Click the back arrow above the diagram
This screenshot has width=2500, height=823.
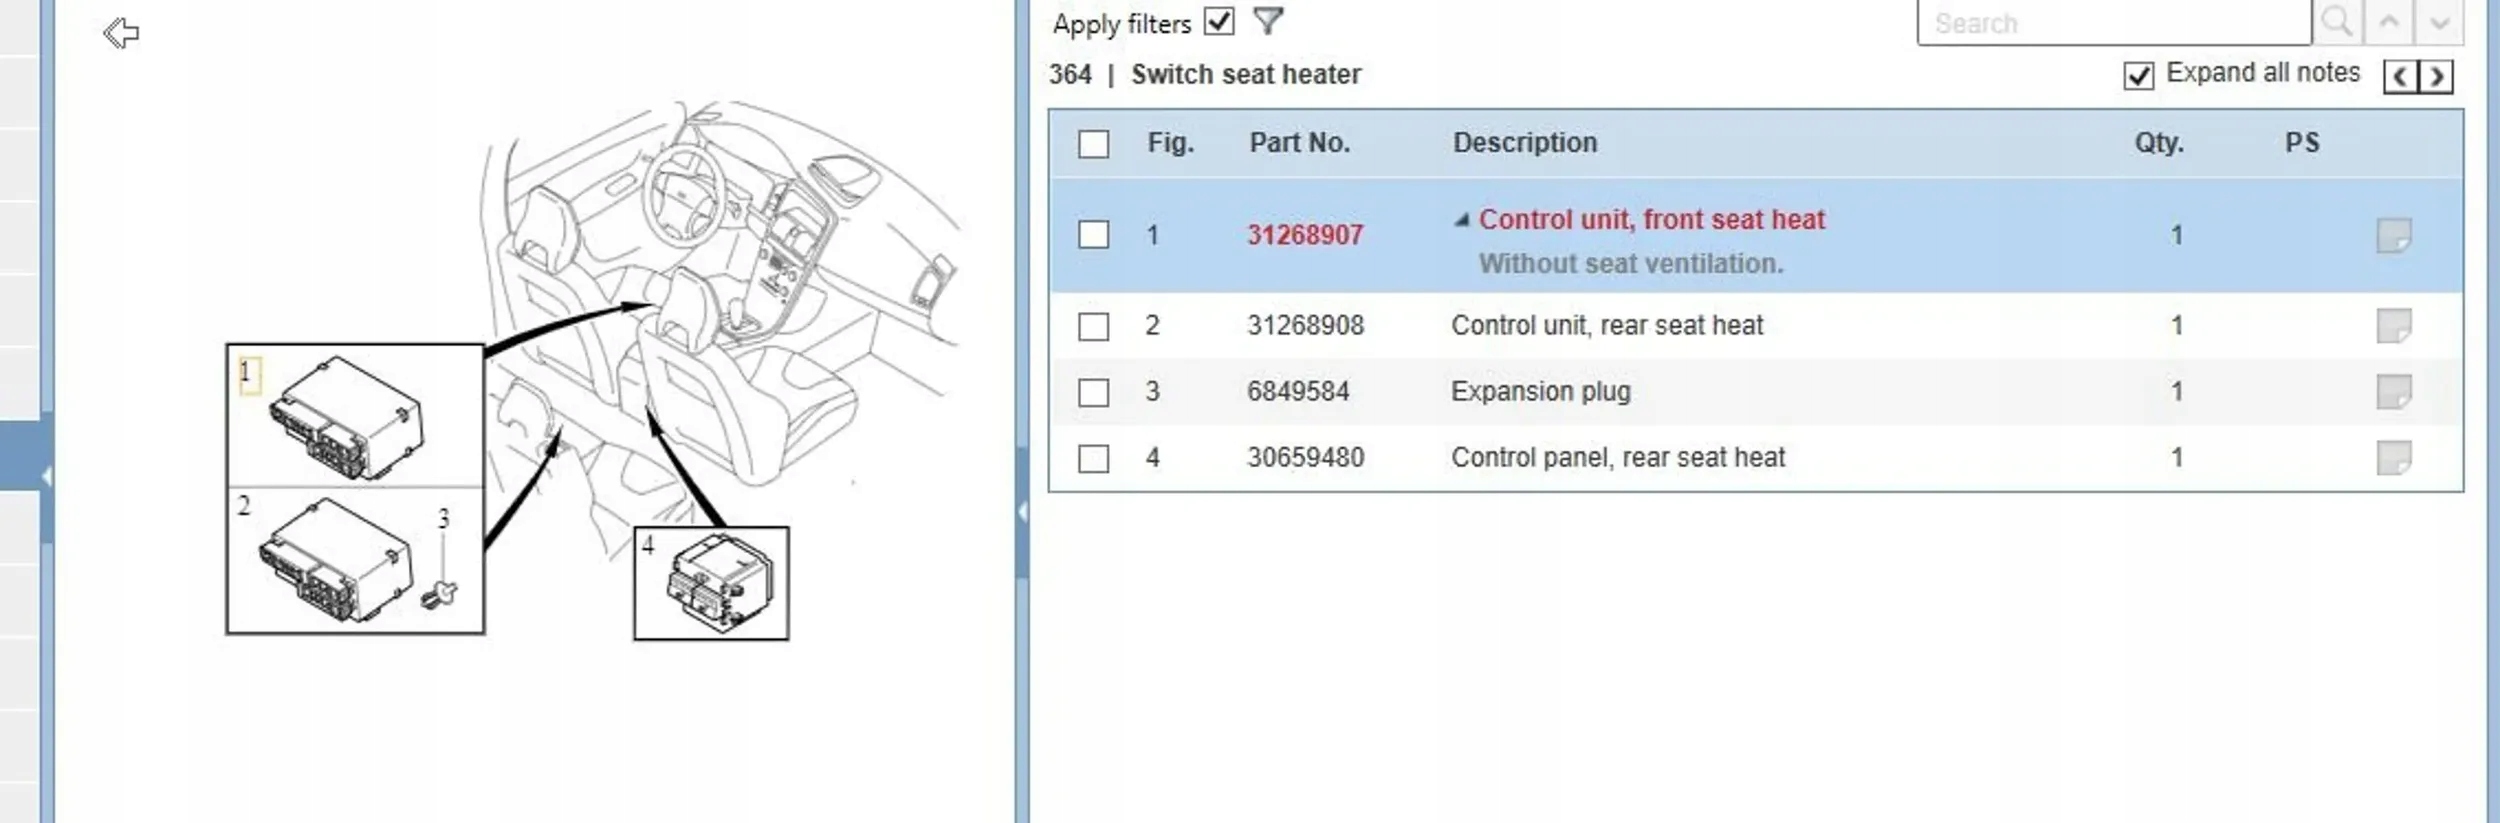(x=121, y=33)
